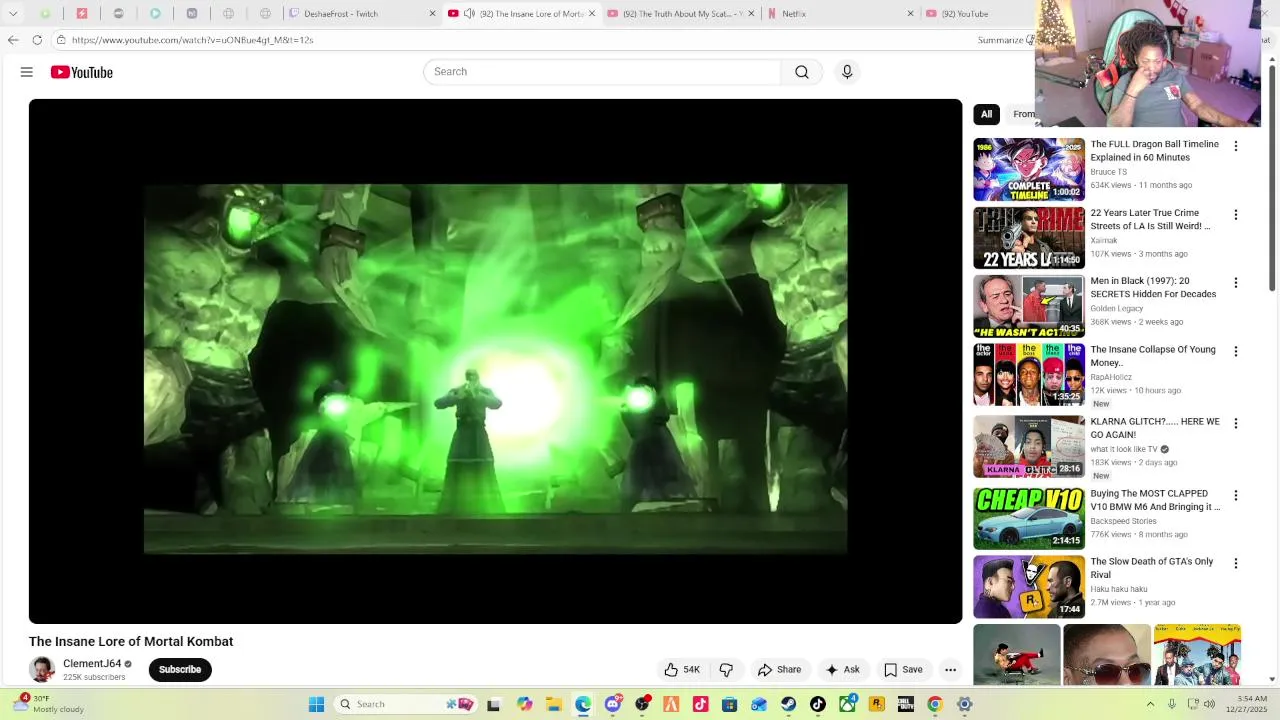Open options for Slow Death of GTA video

[1235, 564]
